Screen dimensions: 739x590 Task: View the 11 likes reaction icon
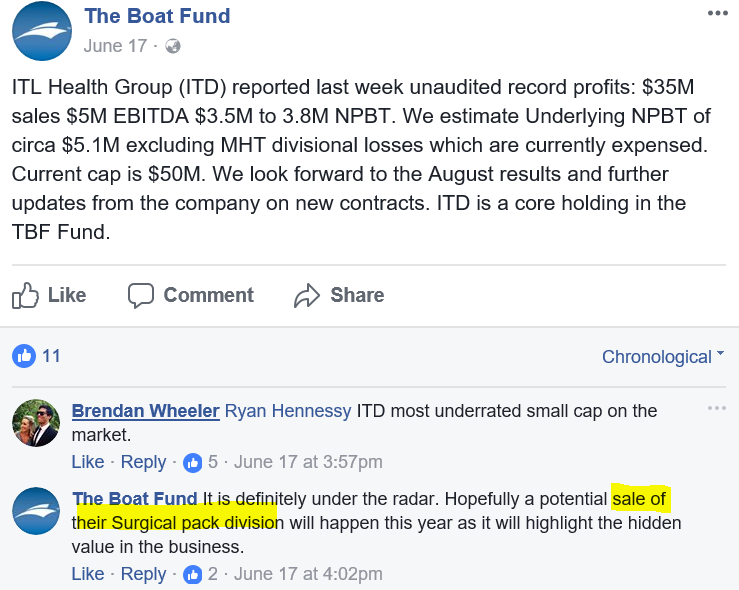[x=24, y=356]
